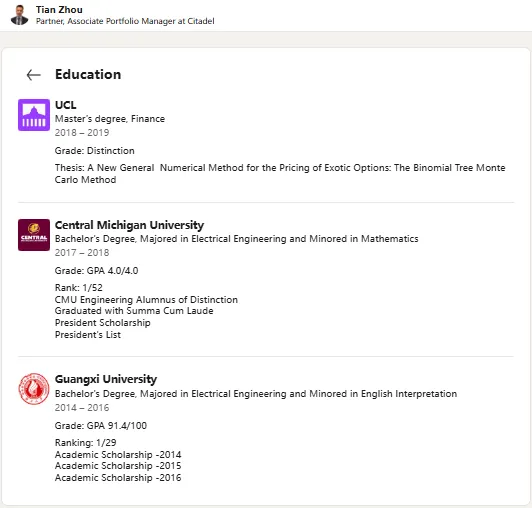The height and width of the screenshot is (508, 532).
Task: Click the Grade: GPA 4.0/4.0 entry
Action: pyautogui.click(x=96, y=271)
